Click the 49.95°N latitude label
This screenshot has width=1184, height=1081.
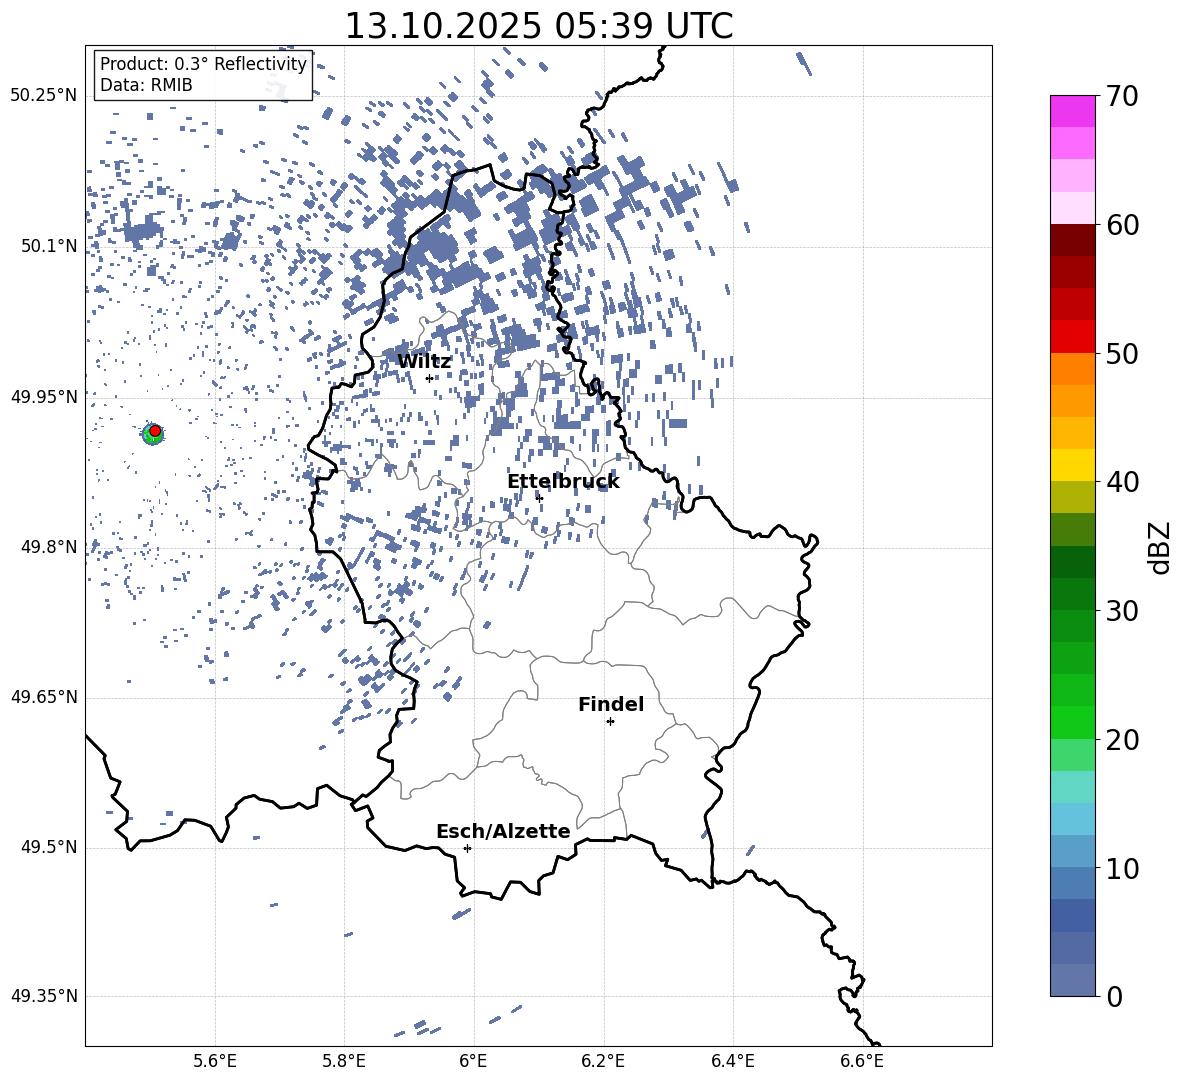coord(44,396)
